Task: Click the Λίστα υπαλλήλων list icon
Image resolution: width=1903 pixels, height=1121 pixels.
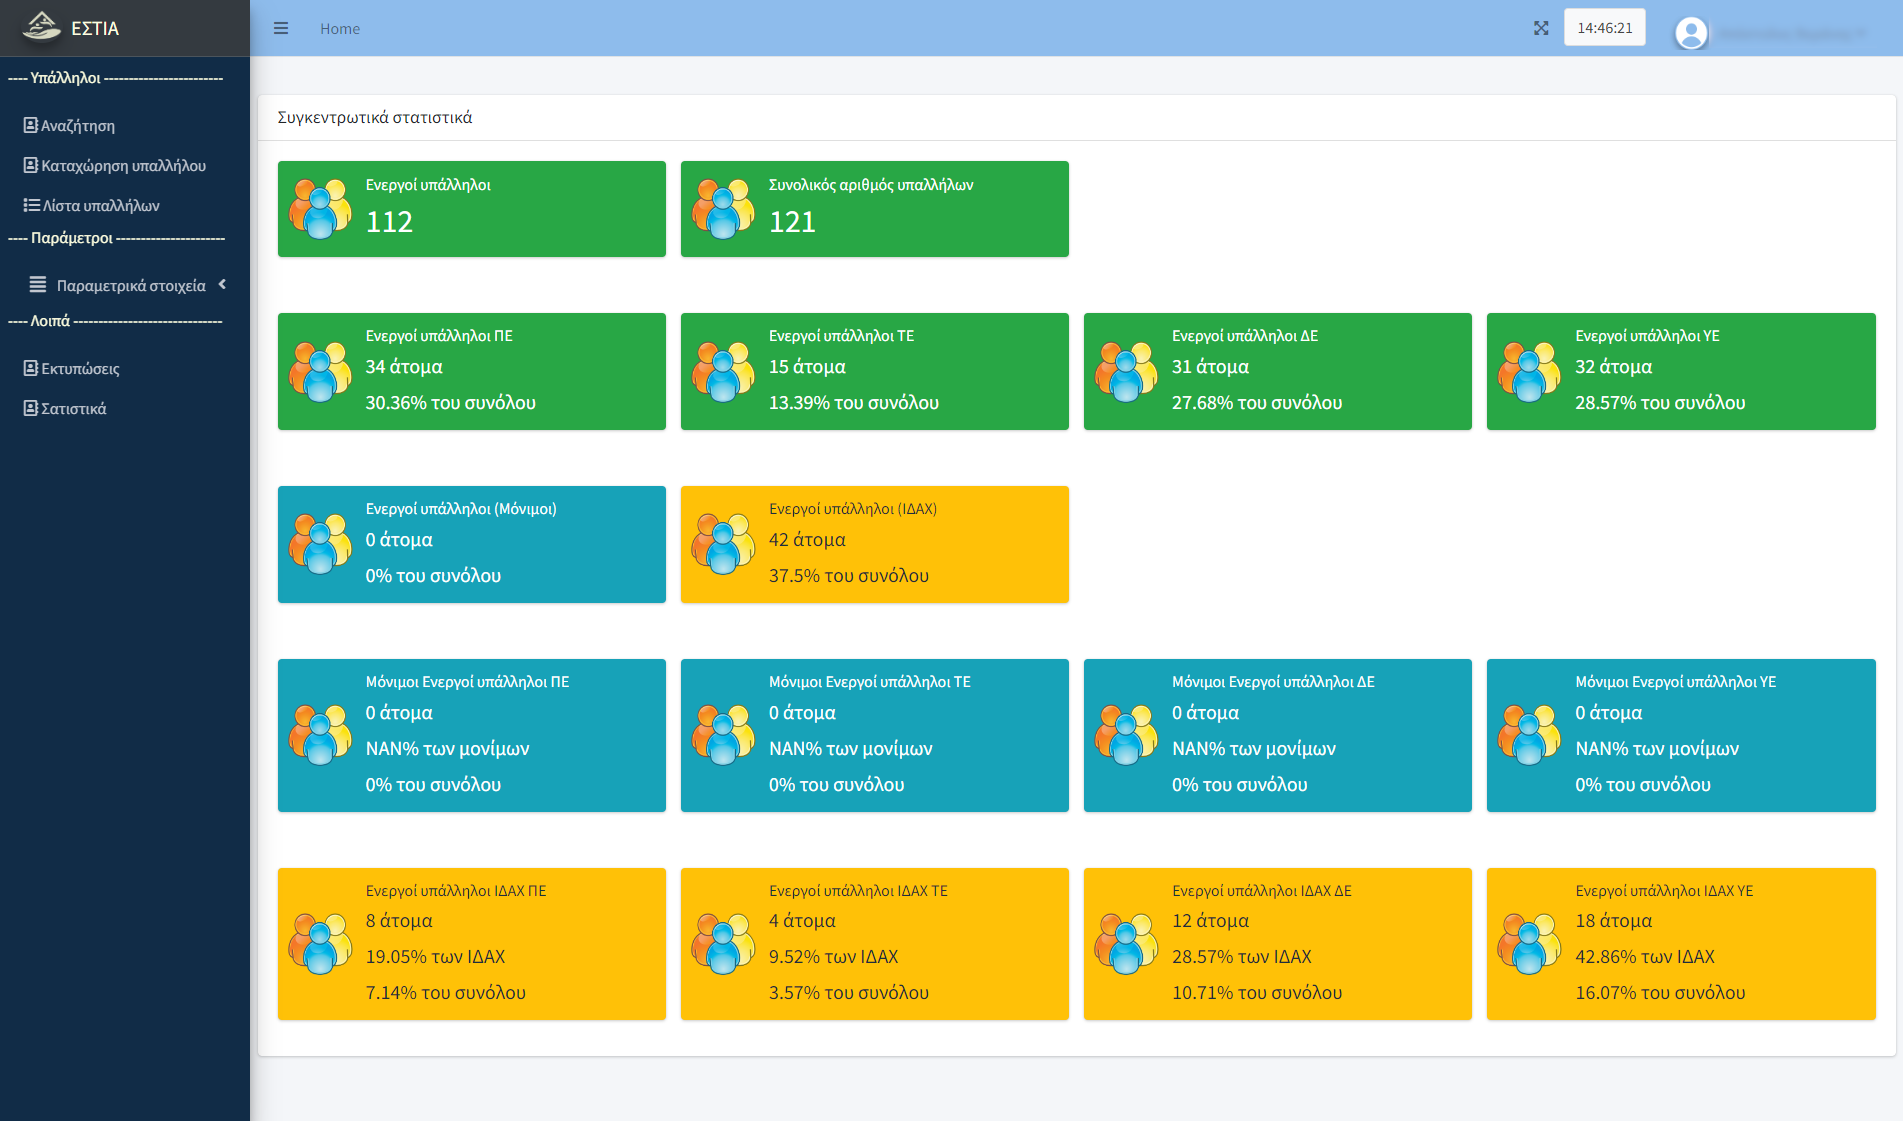Action: (32, 205)
